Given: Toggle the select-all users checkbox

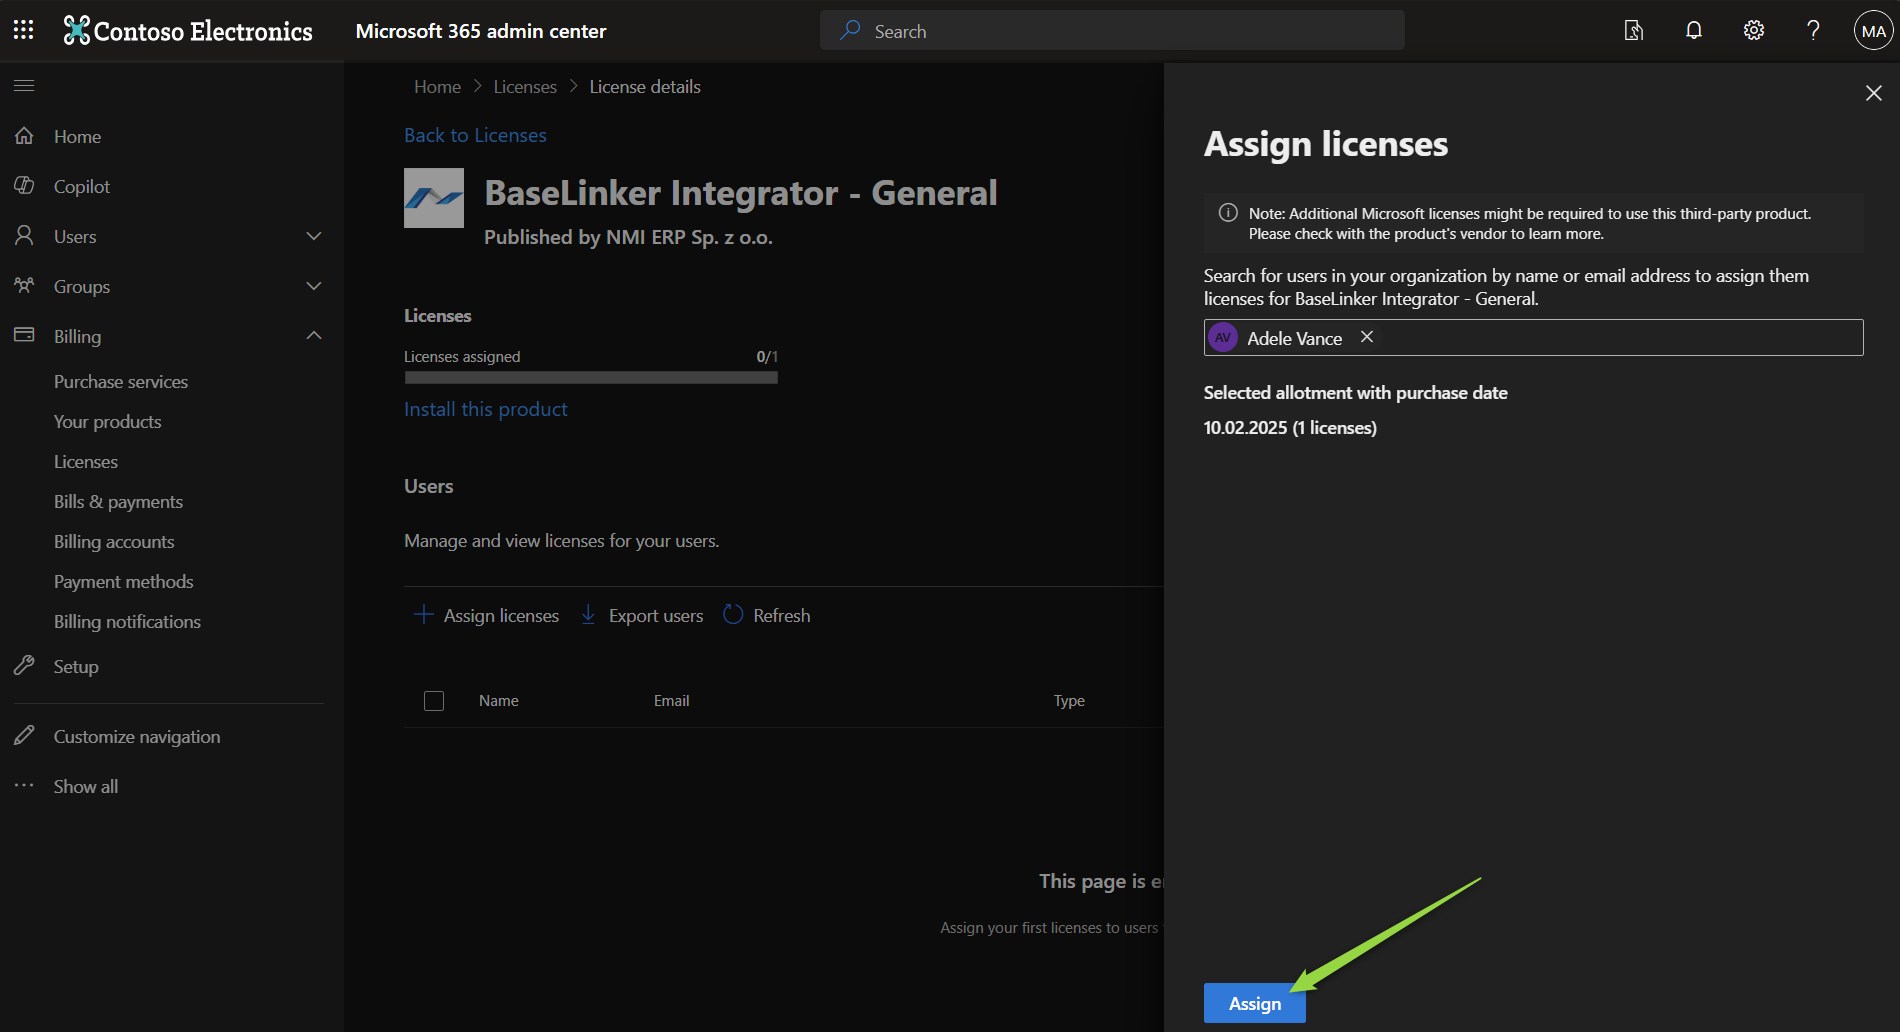Looking at the screenshot, I should click(x=434, y=701).
